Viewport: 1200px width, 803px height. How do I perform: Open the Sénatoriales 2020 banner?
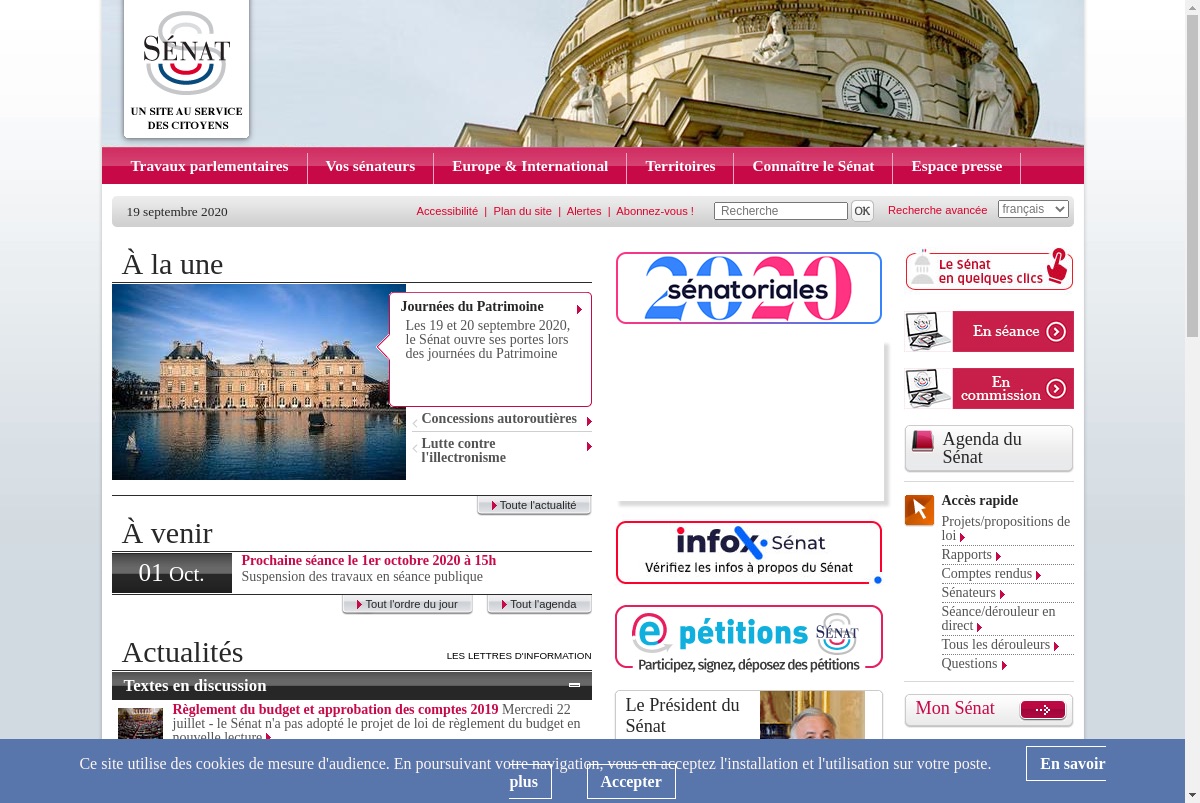(749, 288)
